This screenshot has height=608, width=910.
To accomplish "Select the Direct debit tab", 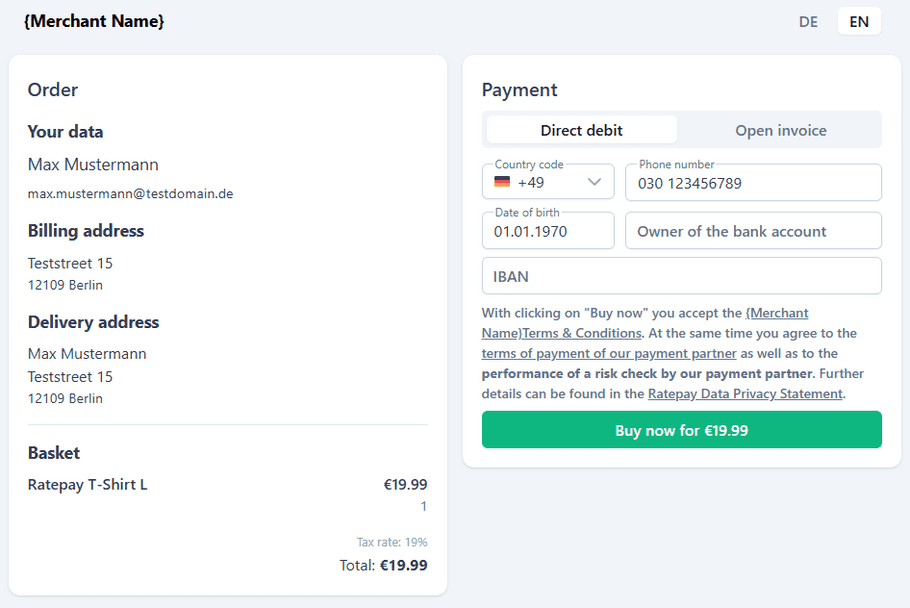I will pyautogui.click(x=582, y=130).
